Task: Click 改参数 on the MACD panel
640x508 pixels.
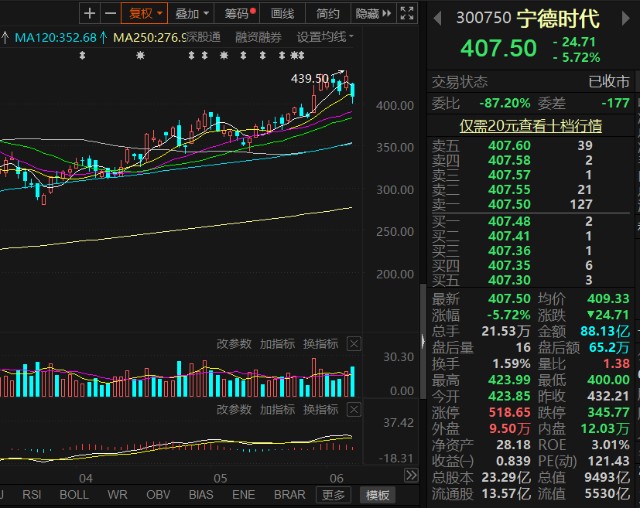Action: tap(234, 409)
